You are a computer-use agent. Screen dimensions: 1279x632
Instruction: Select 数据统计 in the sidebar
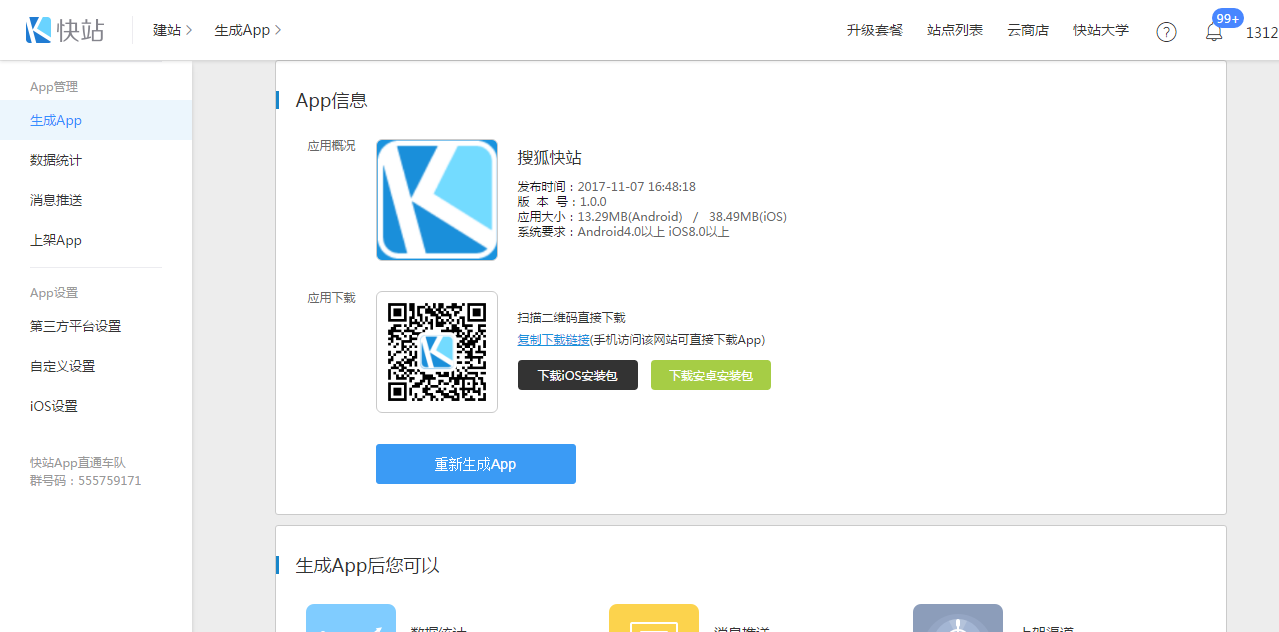pos(56,160)
